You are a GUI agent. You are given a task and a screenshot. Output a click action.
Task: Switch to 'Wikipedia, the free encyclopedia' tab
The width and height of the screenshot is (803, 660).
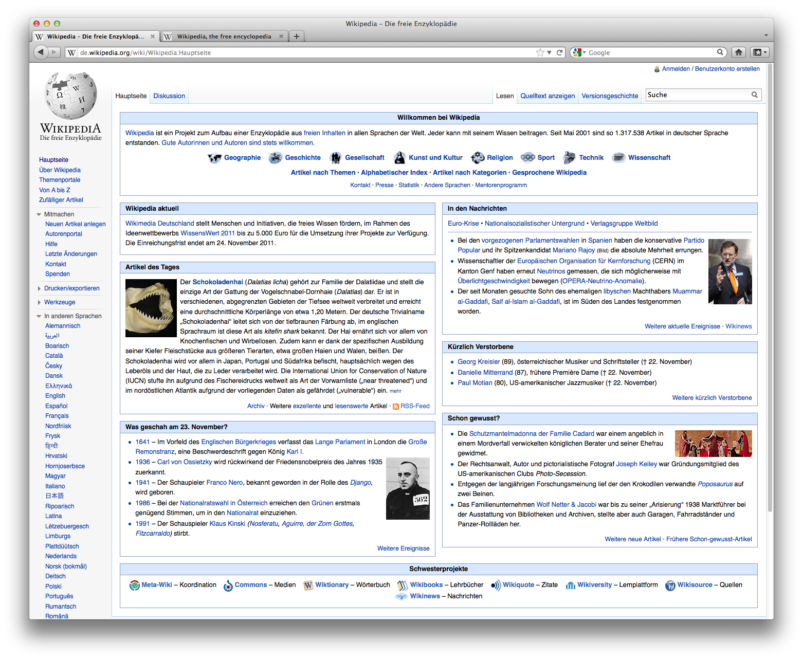pyautogui.click(x=223, y=36)
